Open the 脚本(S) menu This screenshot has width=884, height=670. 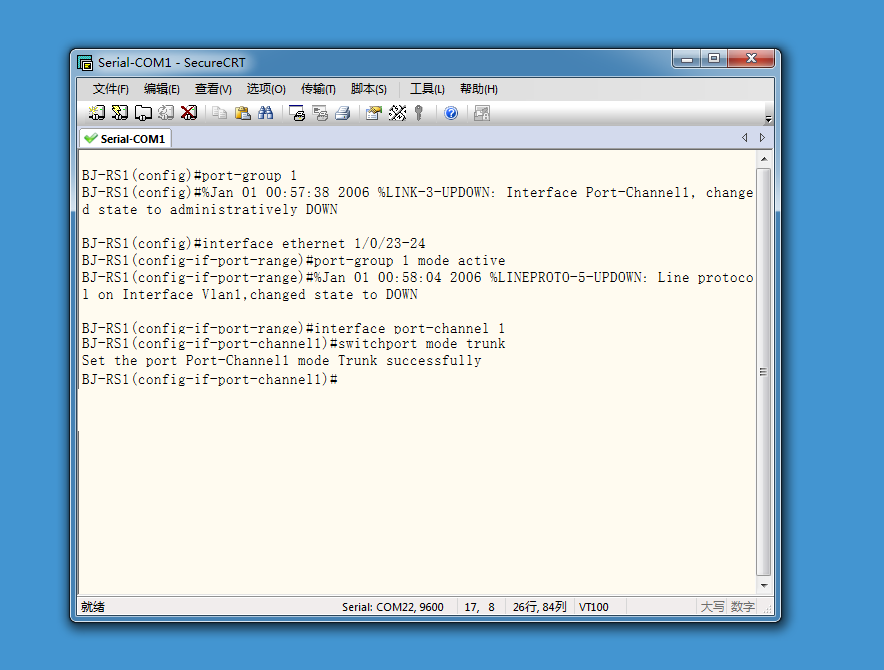point(369,89)
